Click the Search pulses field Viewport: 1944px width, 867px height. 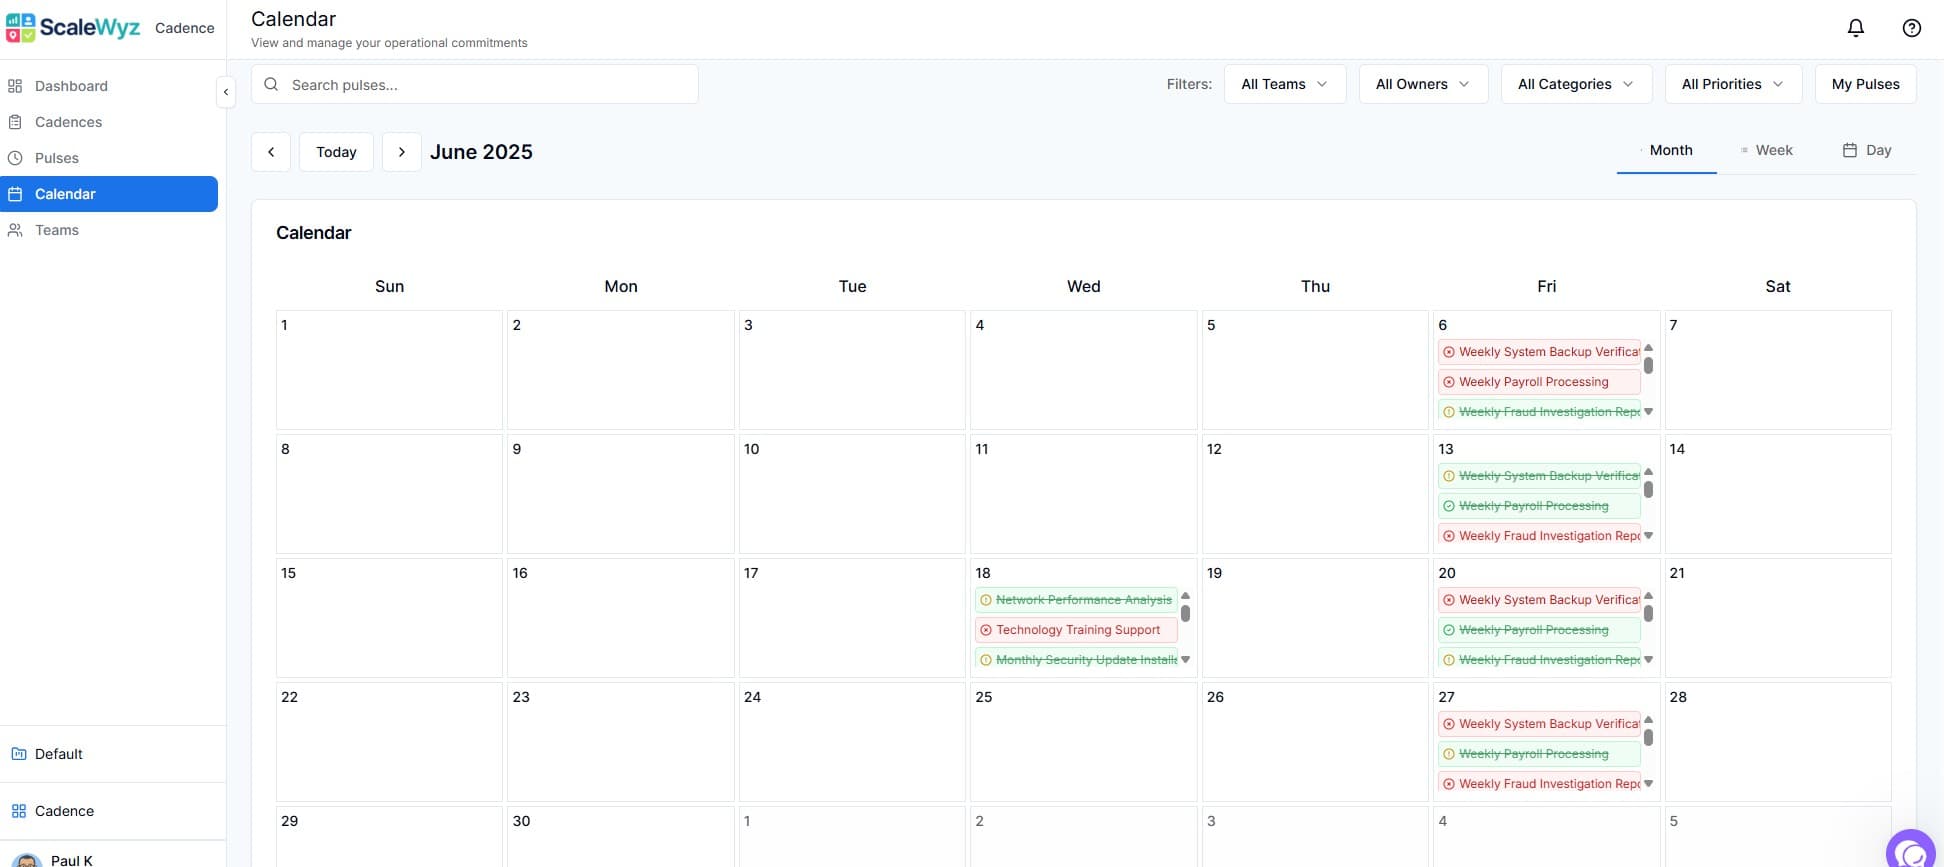[x=475, y=85]
